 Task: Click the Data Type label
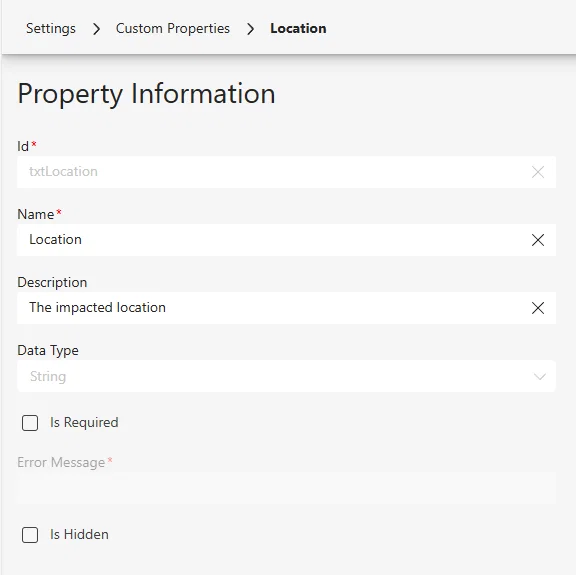(x=48, y=351)
